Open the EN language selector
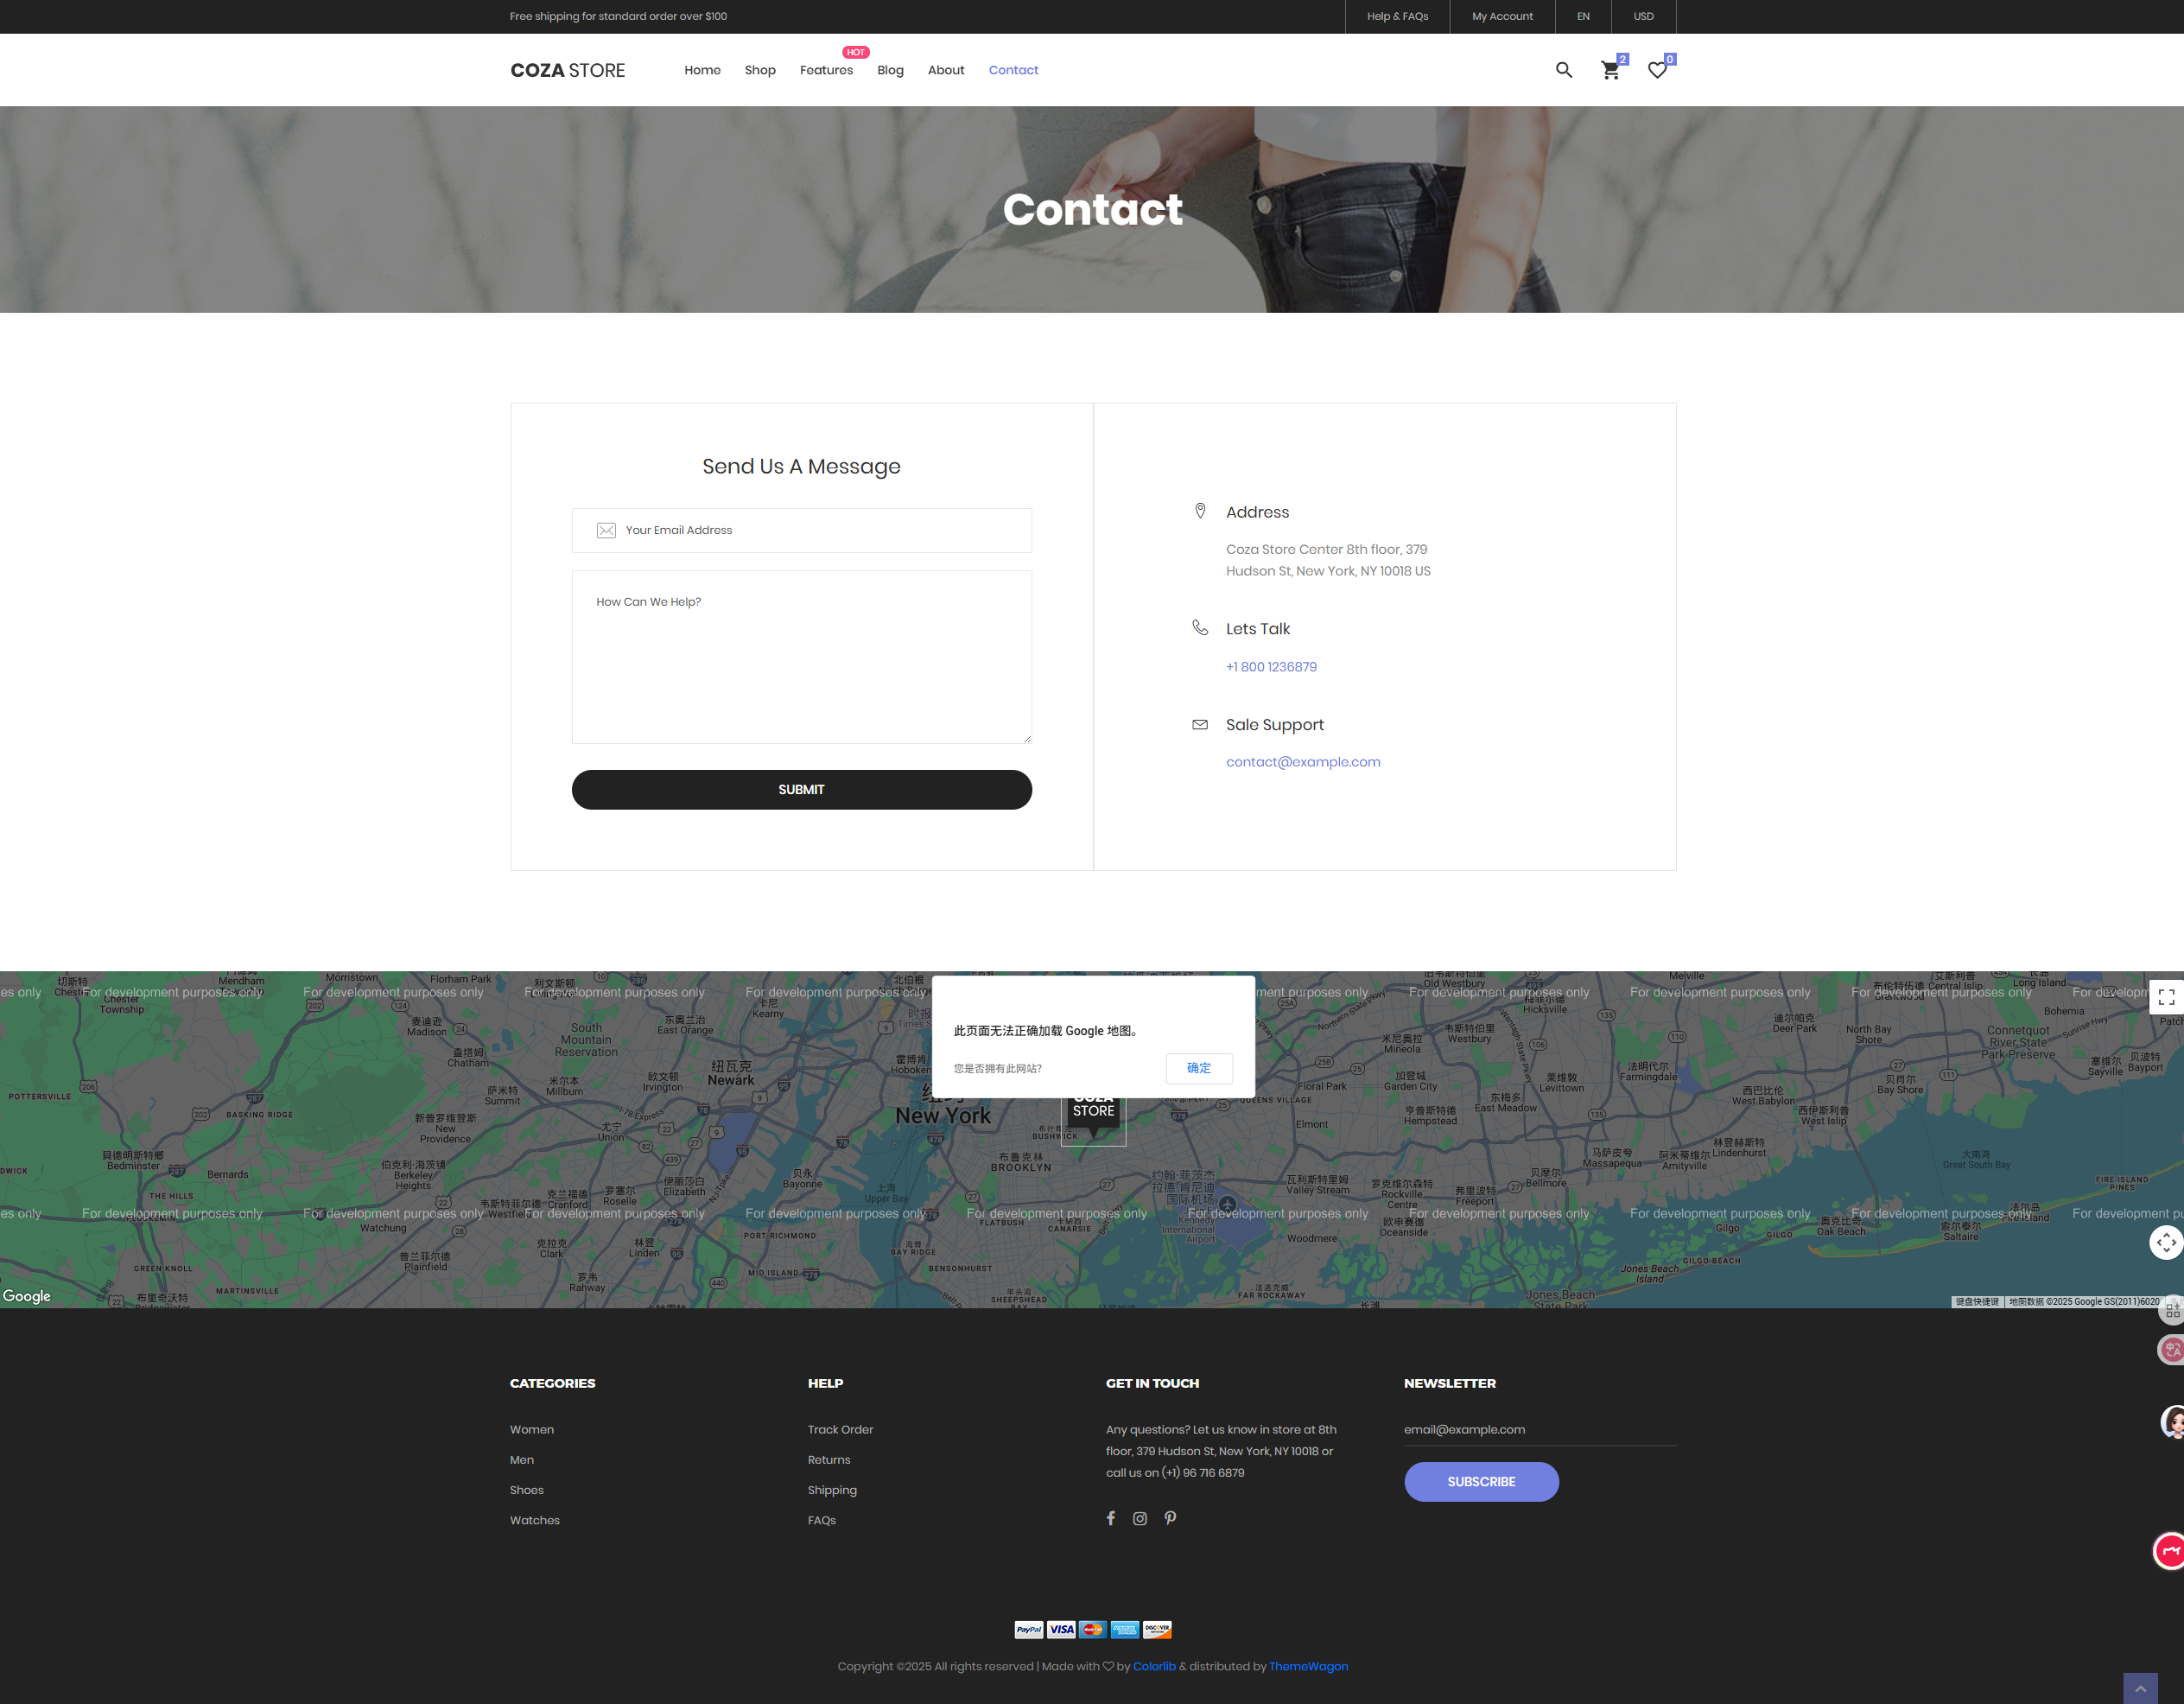Screen dimensions: 2184x1704 coord(1583,16)
